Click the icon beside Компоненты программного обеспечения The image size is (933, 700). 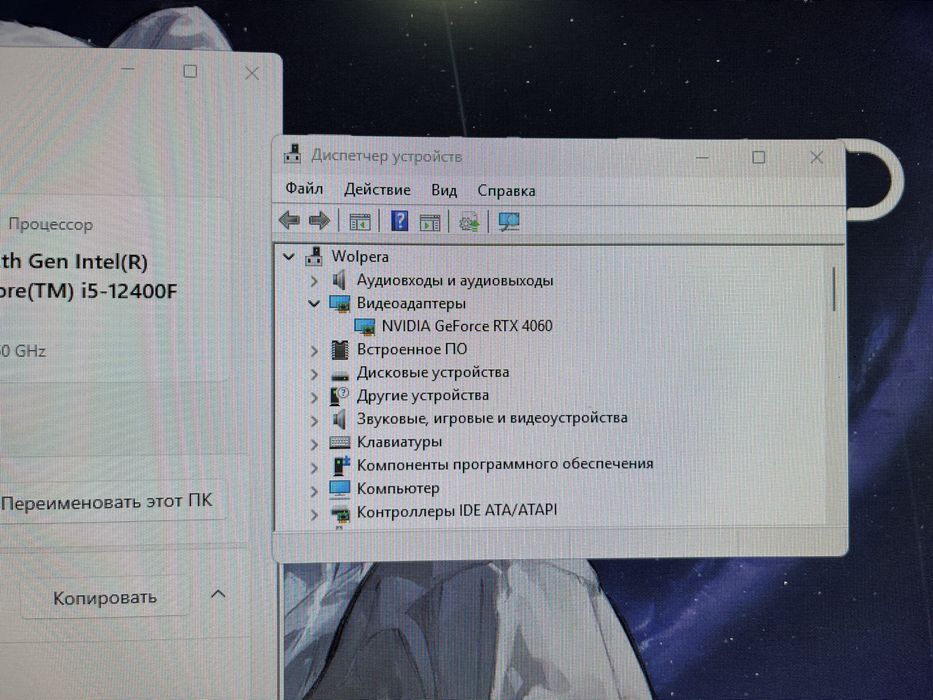[340, 465]
